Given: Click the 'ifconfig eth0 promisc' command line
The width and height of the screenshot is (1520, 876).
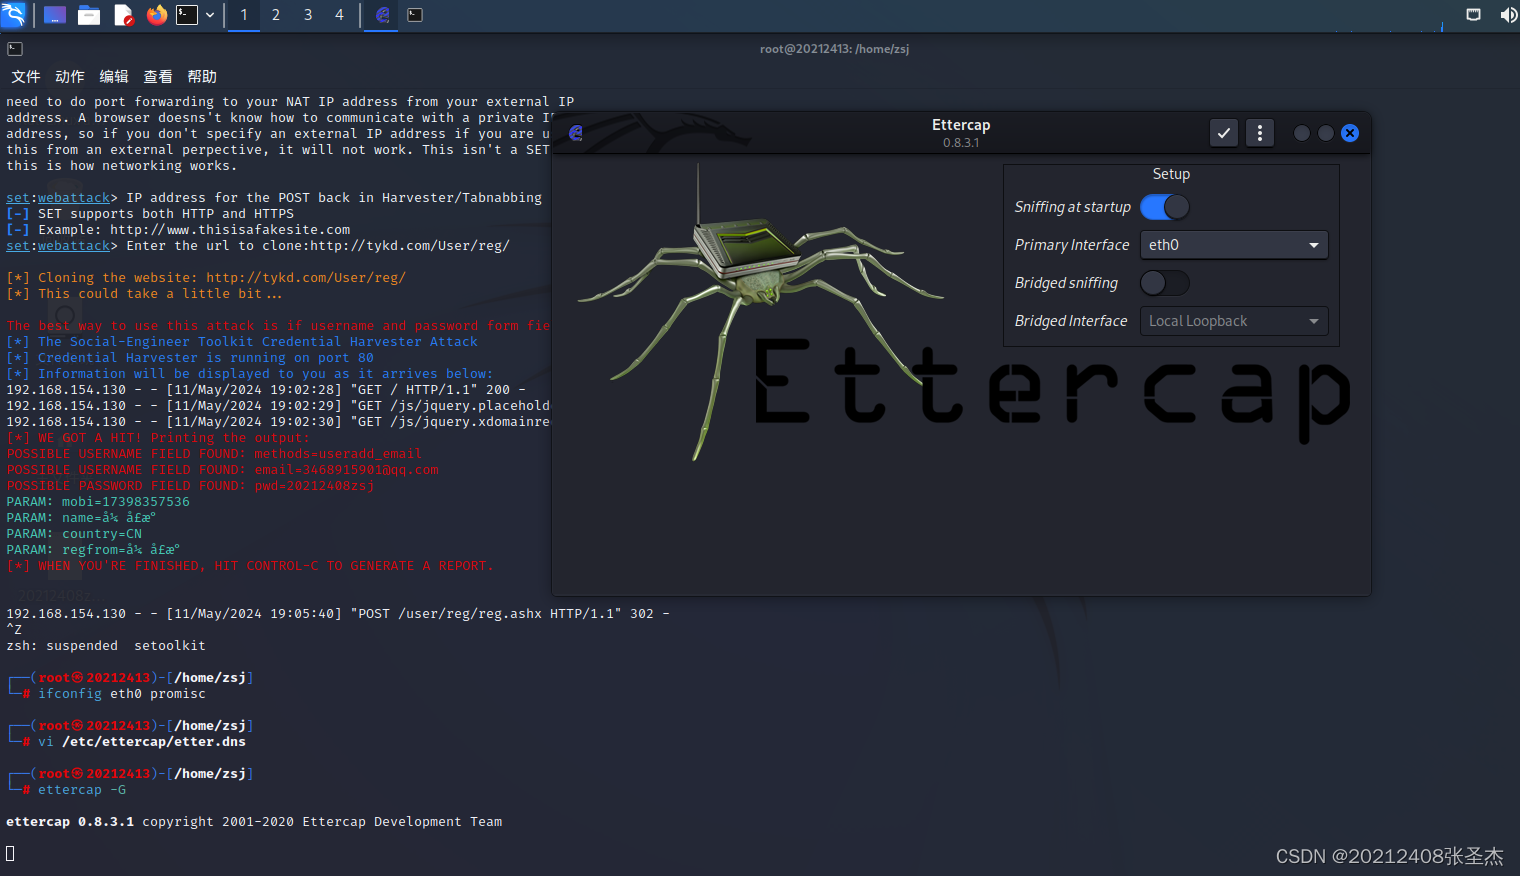Looking at the screenshot, I should coord(122,694).
